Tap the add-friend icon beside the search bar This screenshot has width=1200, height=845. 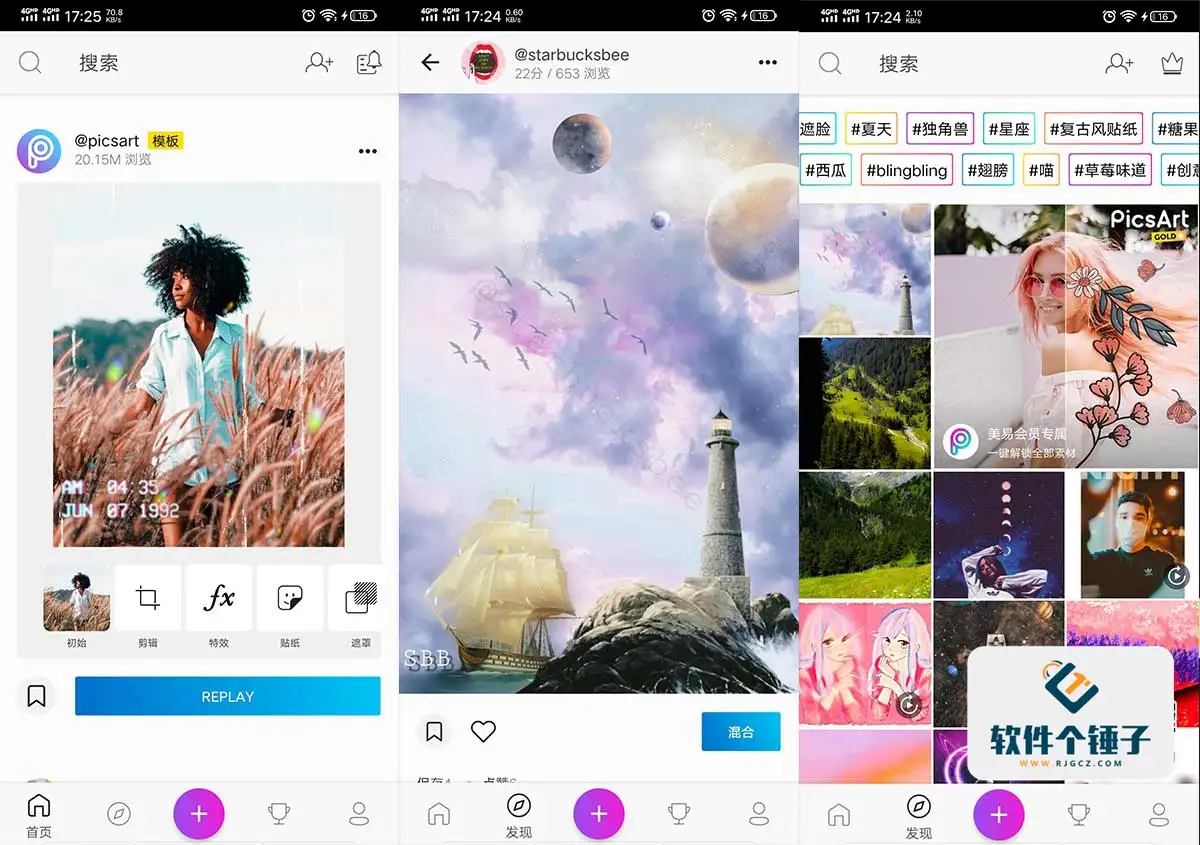[x=318, y=62]
